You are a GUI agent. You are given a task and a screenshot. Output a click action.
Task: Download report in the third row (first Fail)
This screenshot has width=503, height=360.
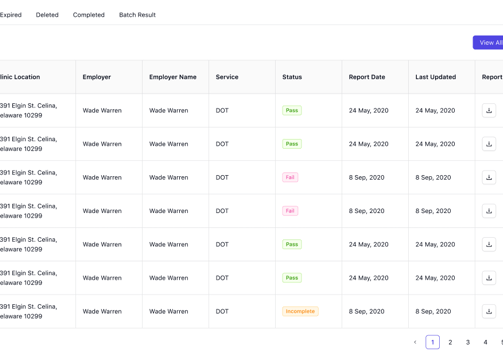(489, 177)
